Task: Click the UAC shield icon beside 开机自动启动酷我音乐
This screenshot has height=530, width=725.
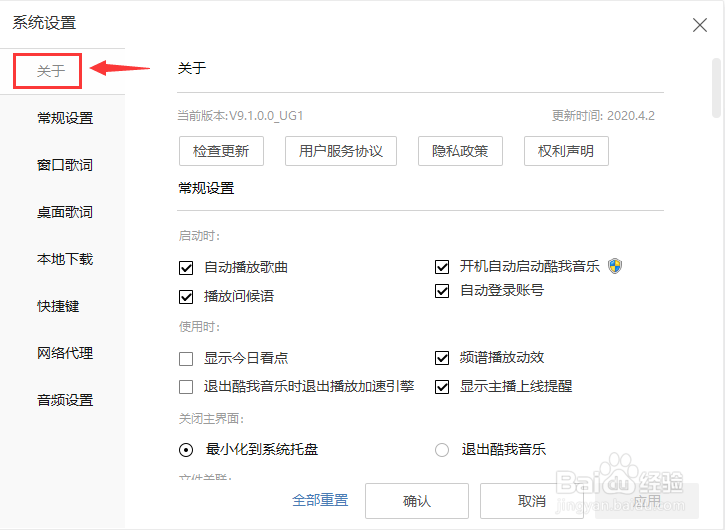Action: point(614,266)
